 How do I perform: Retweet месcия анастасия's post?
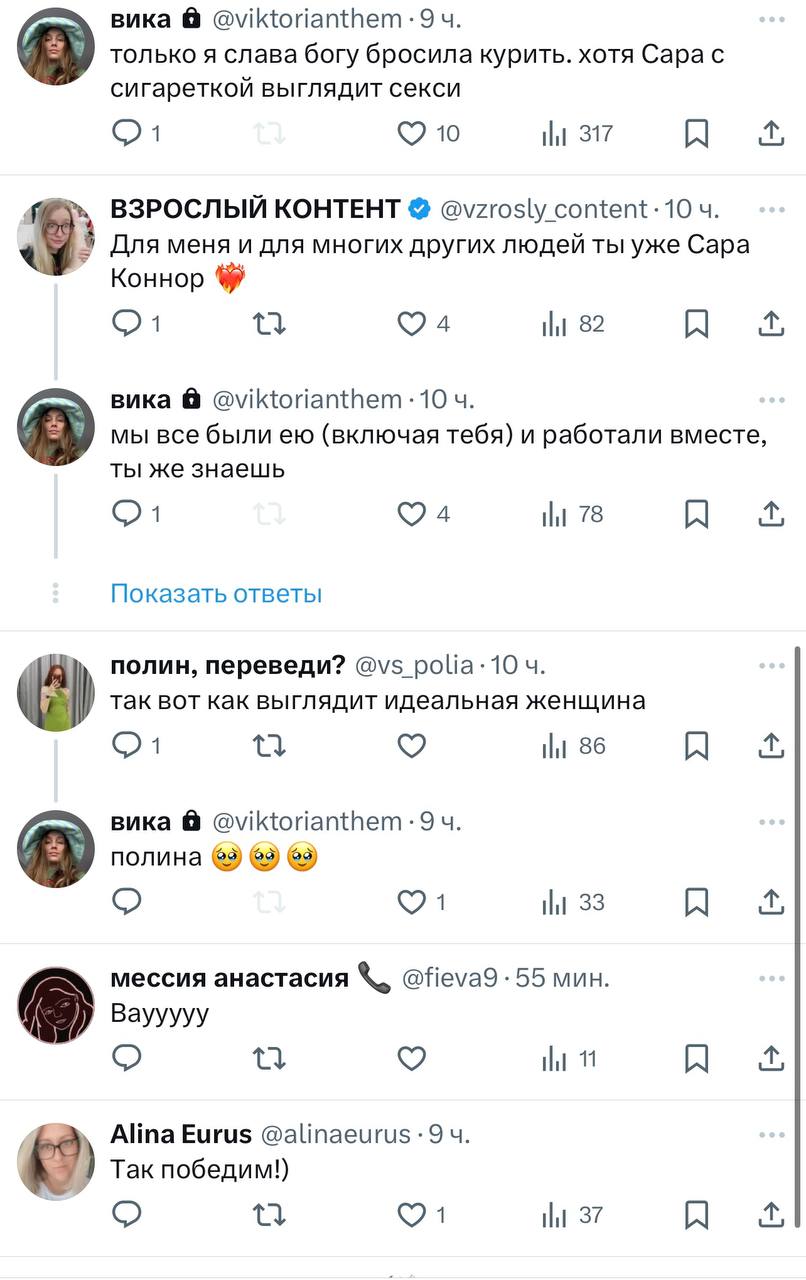270,1058
